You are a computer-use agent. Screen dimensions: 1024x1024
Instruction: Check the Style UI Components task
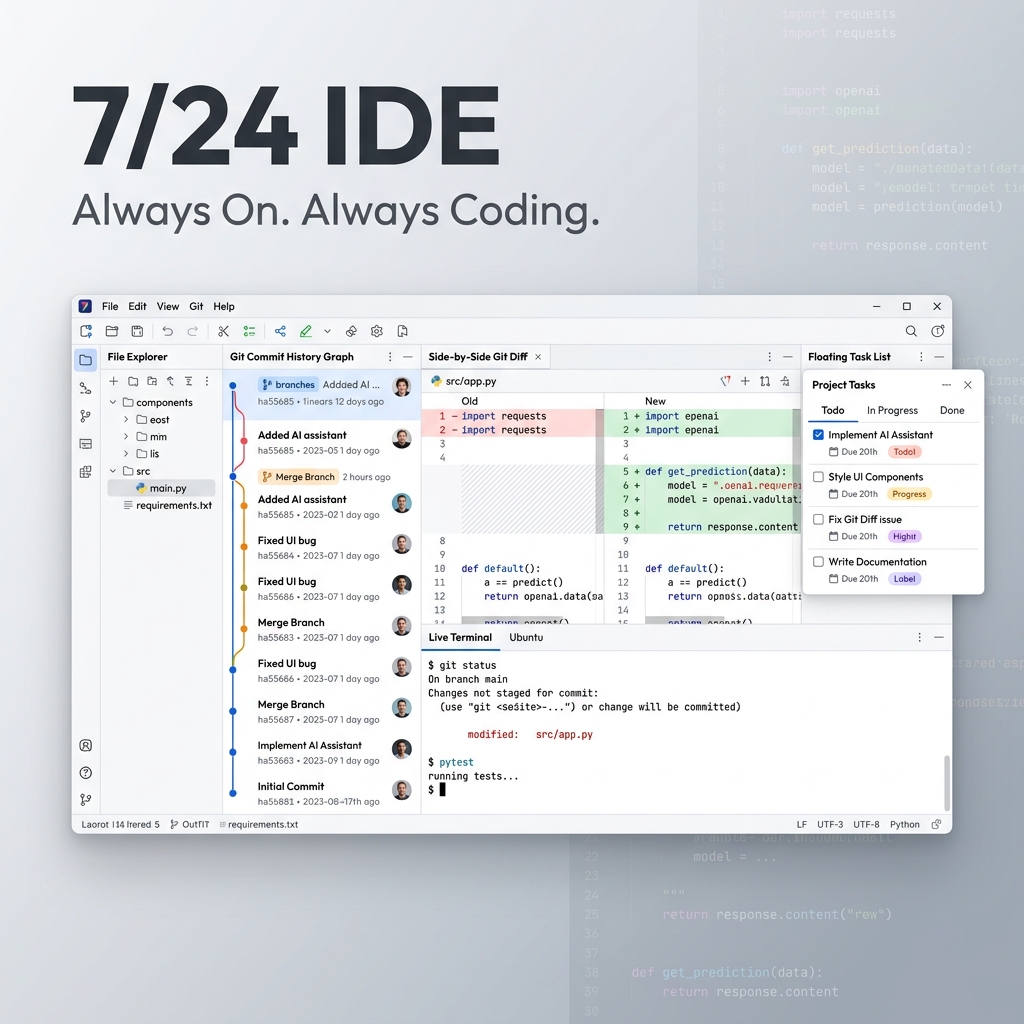tap(818, 477)
